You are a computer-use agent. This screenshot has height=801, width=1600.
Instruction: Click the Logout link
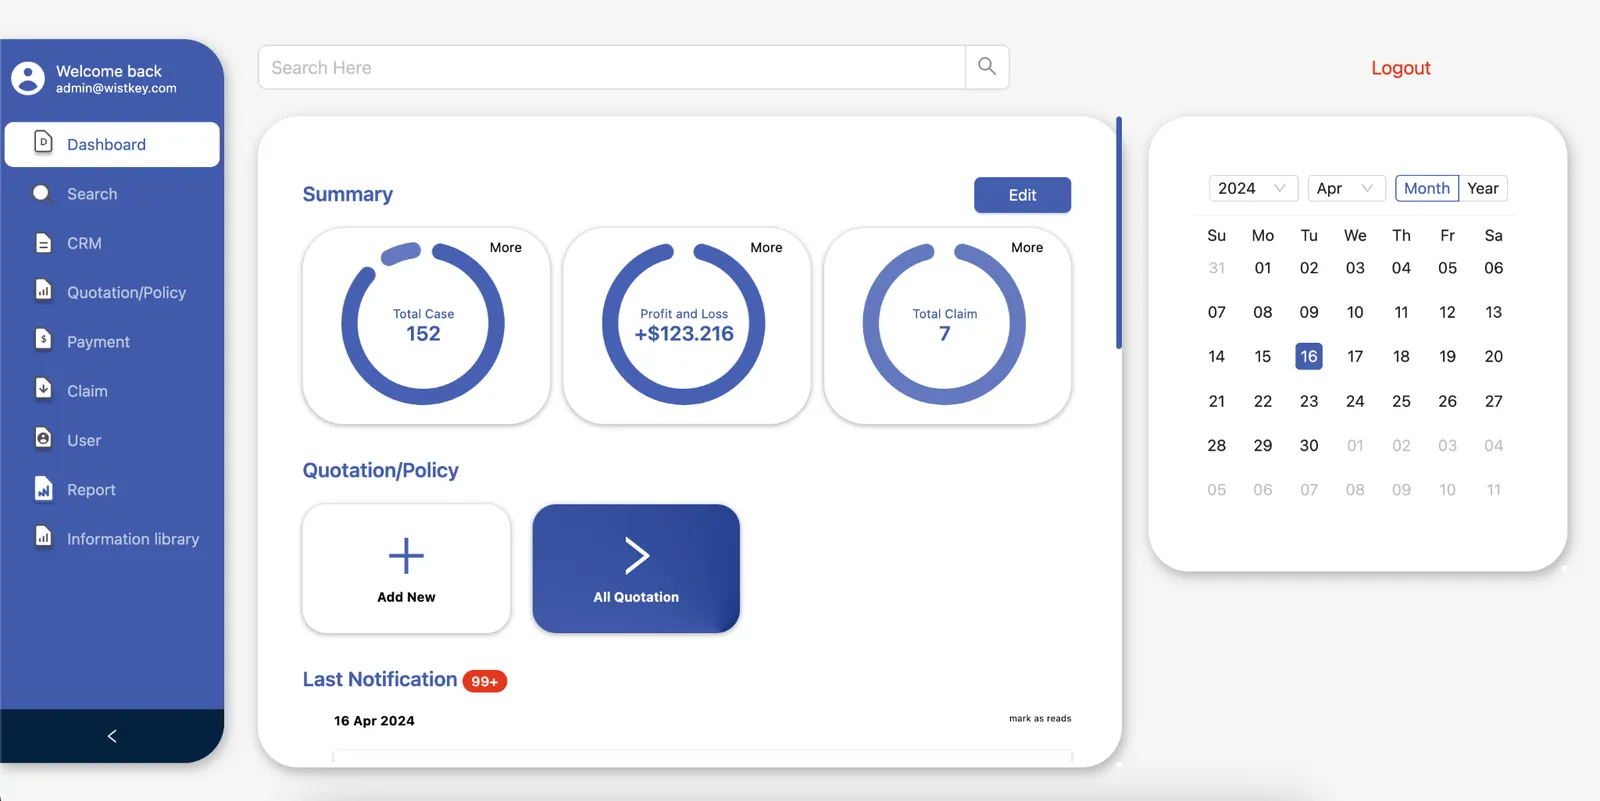[x=1401, y=68]
